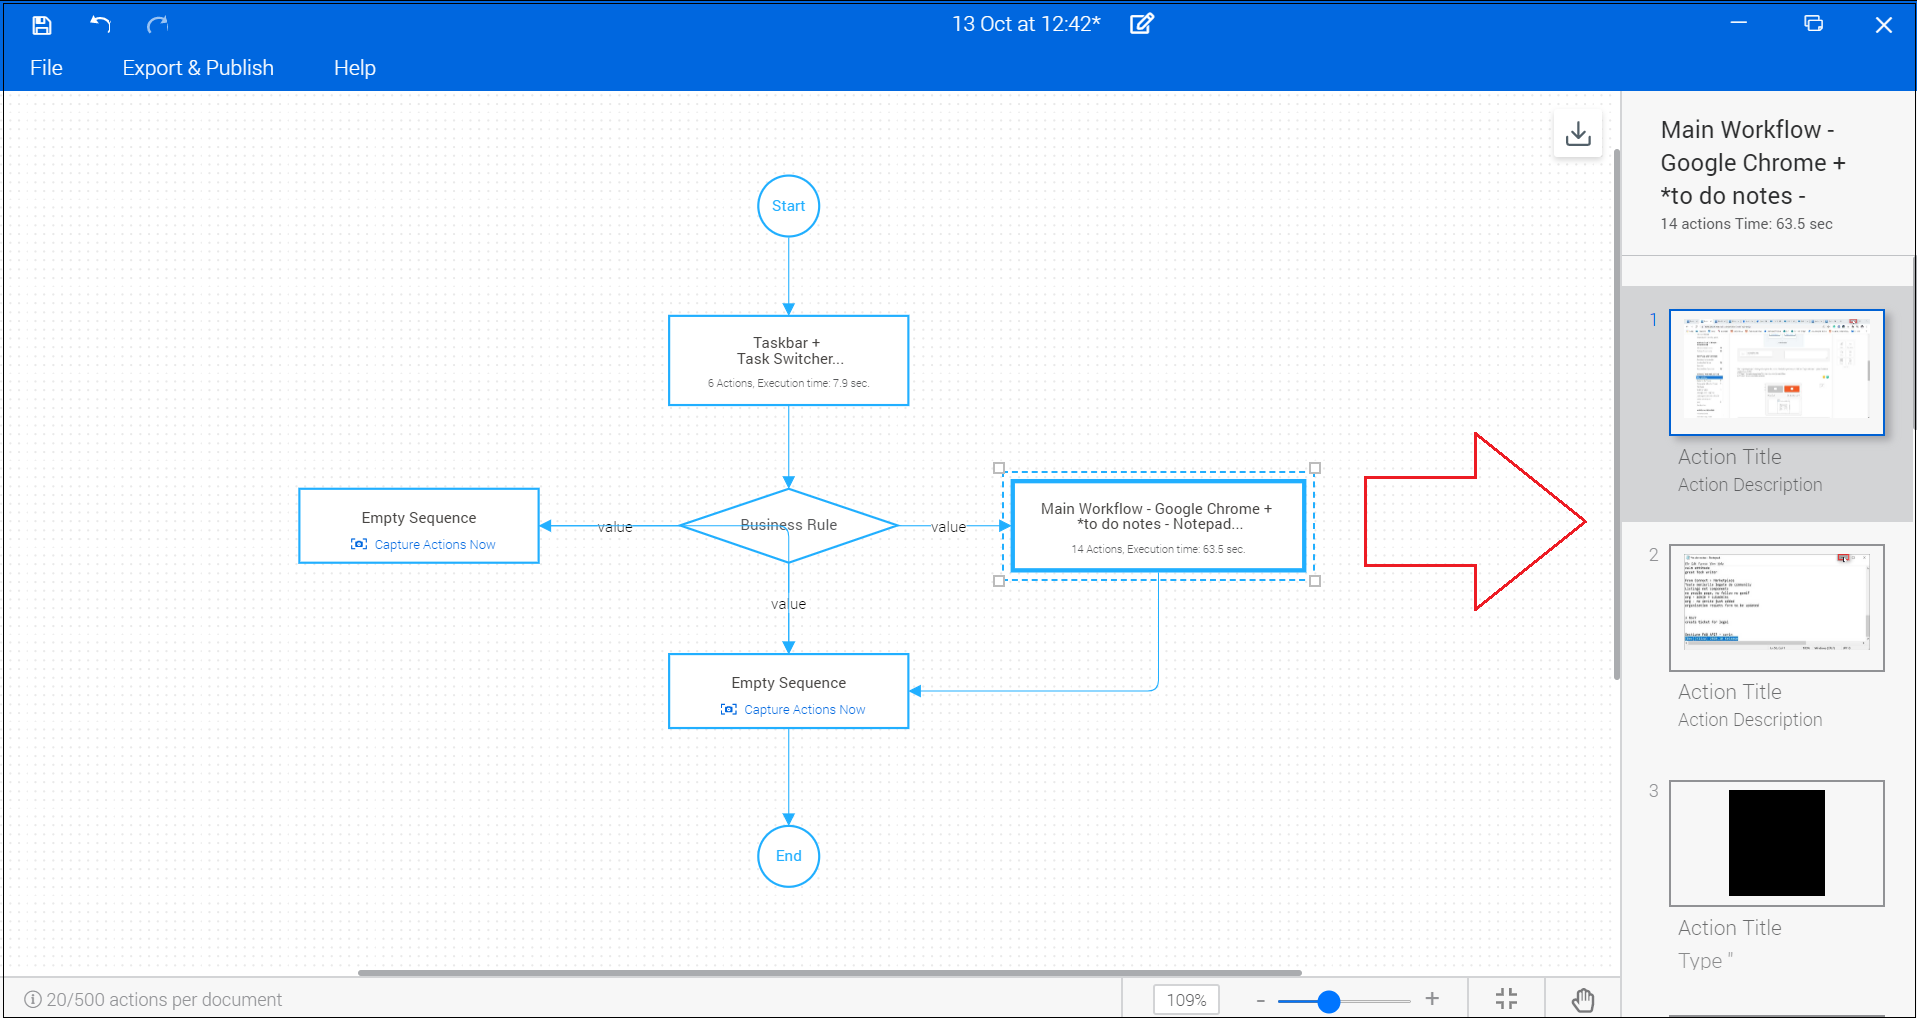
Task: Click Capture Actions Now in bottom Empty Sequence
Action: 805,710
